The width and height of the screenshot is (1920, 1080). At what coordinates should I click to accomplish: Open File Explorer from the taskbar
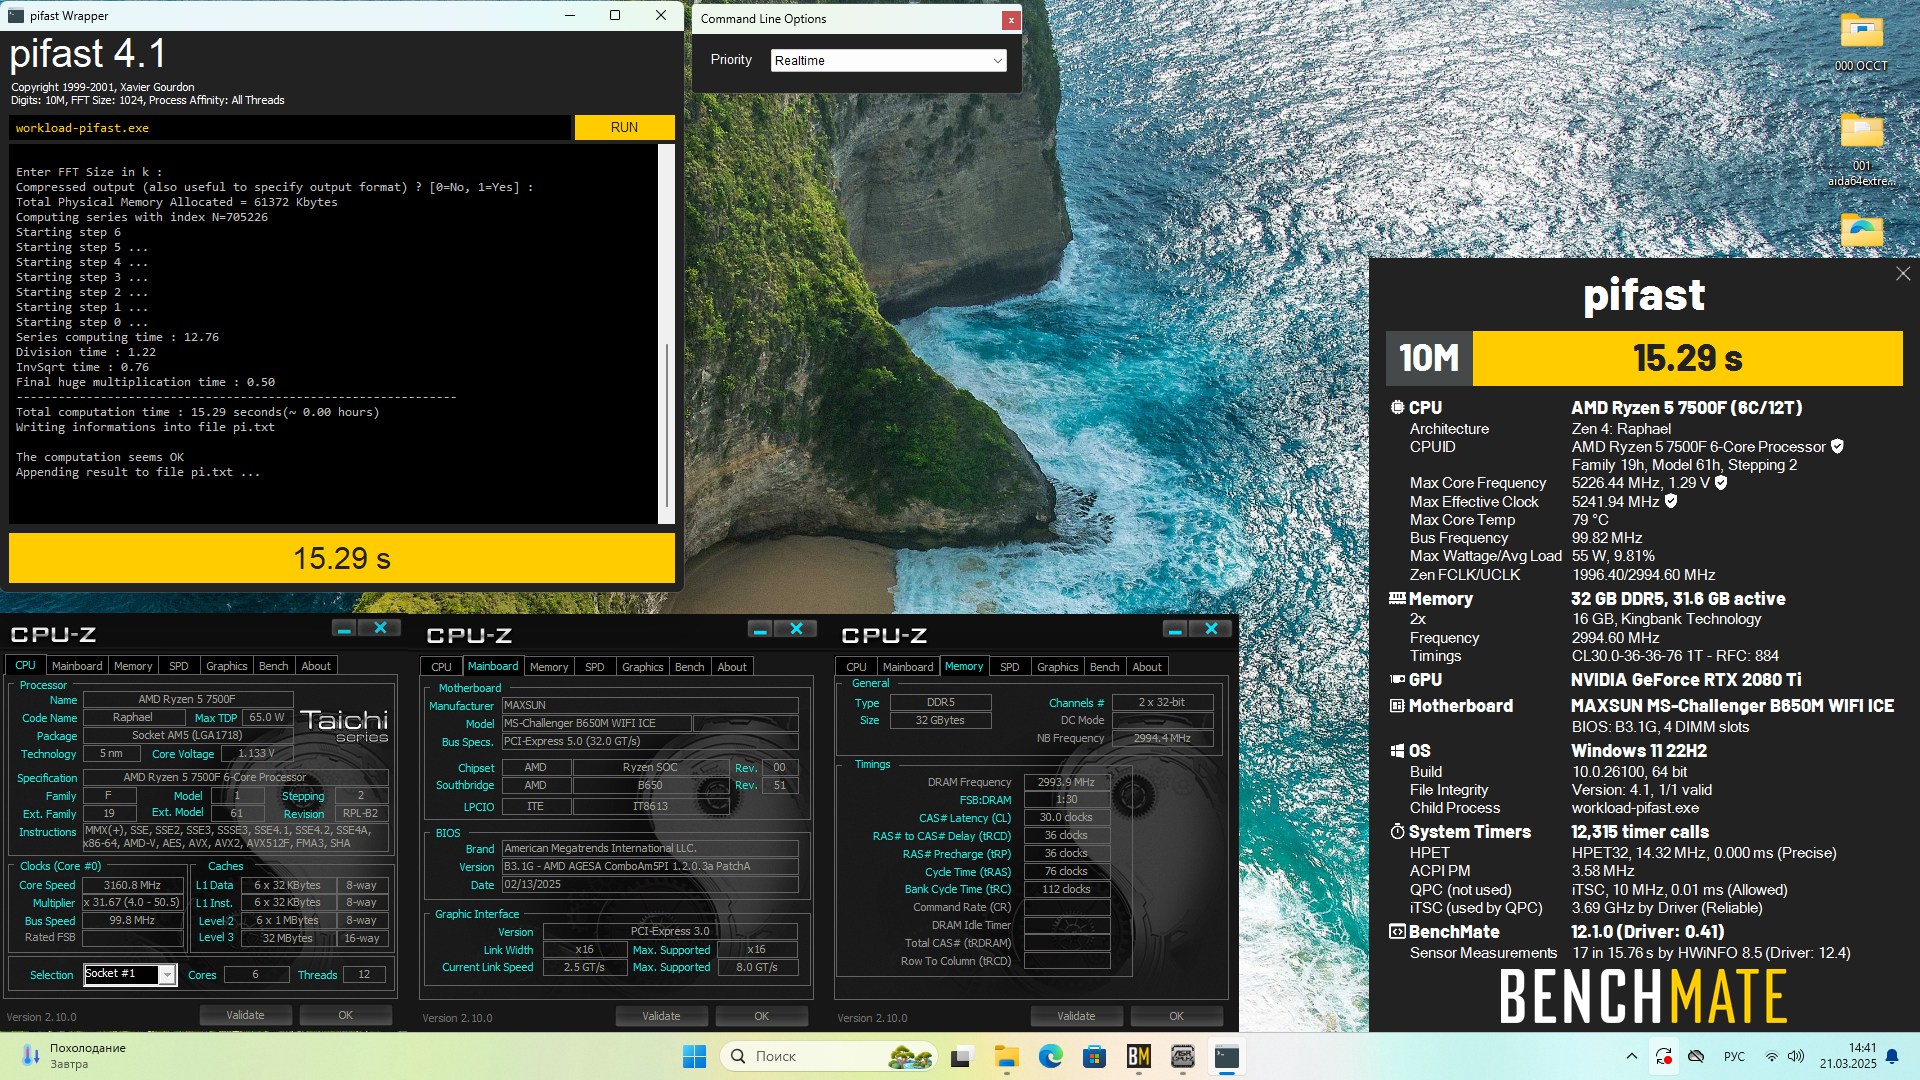point(1006,1056)
